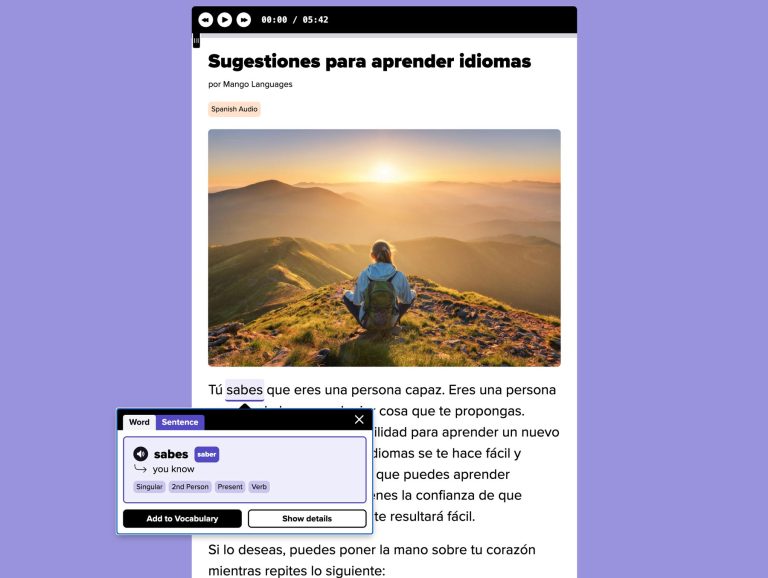Add sabes to Vocabulary

click(182, 519)
